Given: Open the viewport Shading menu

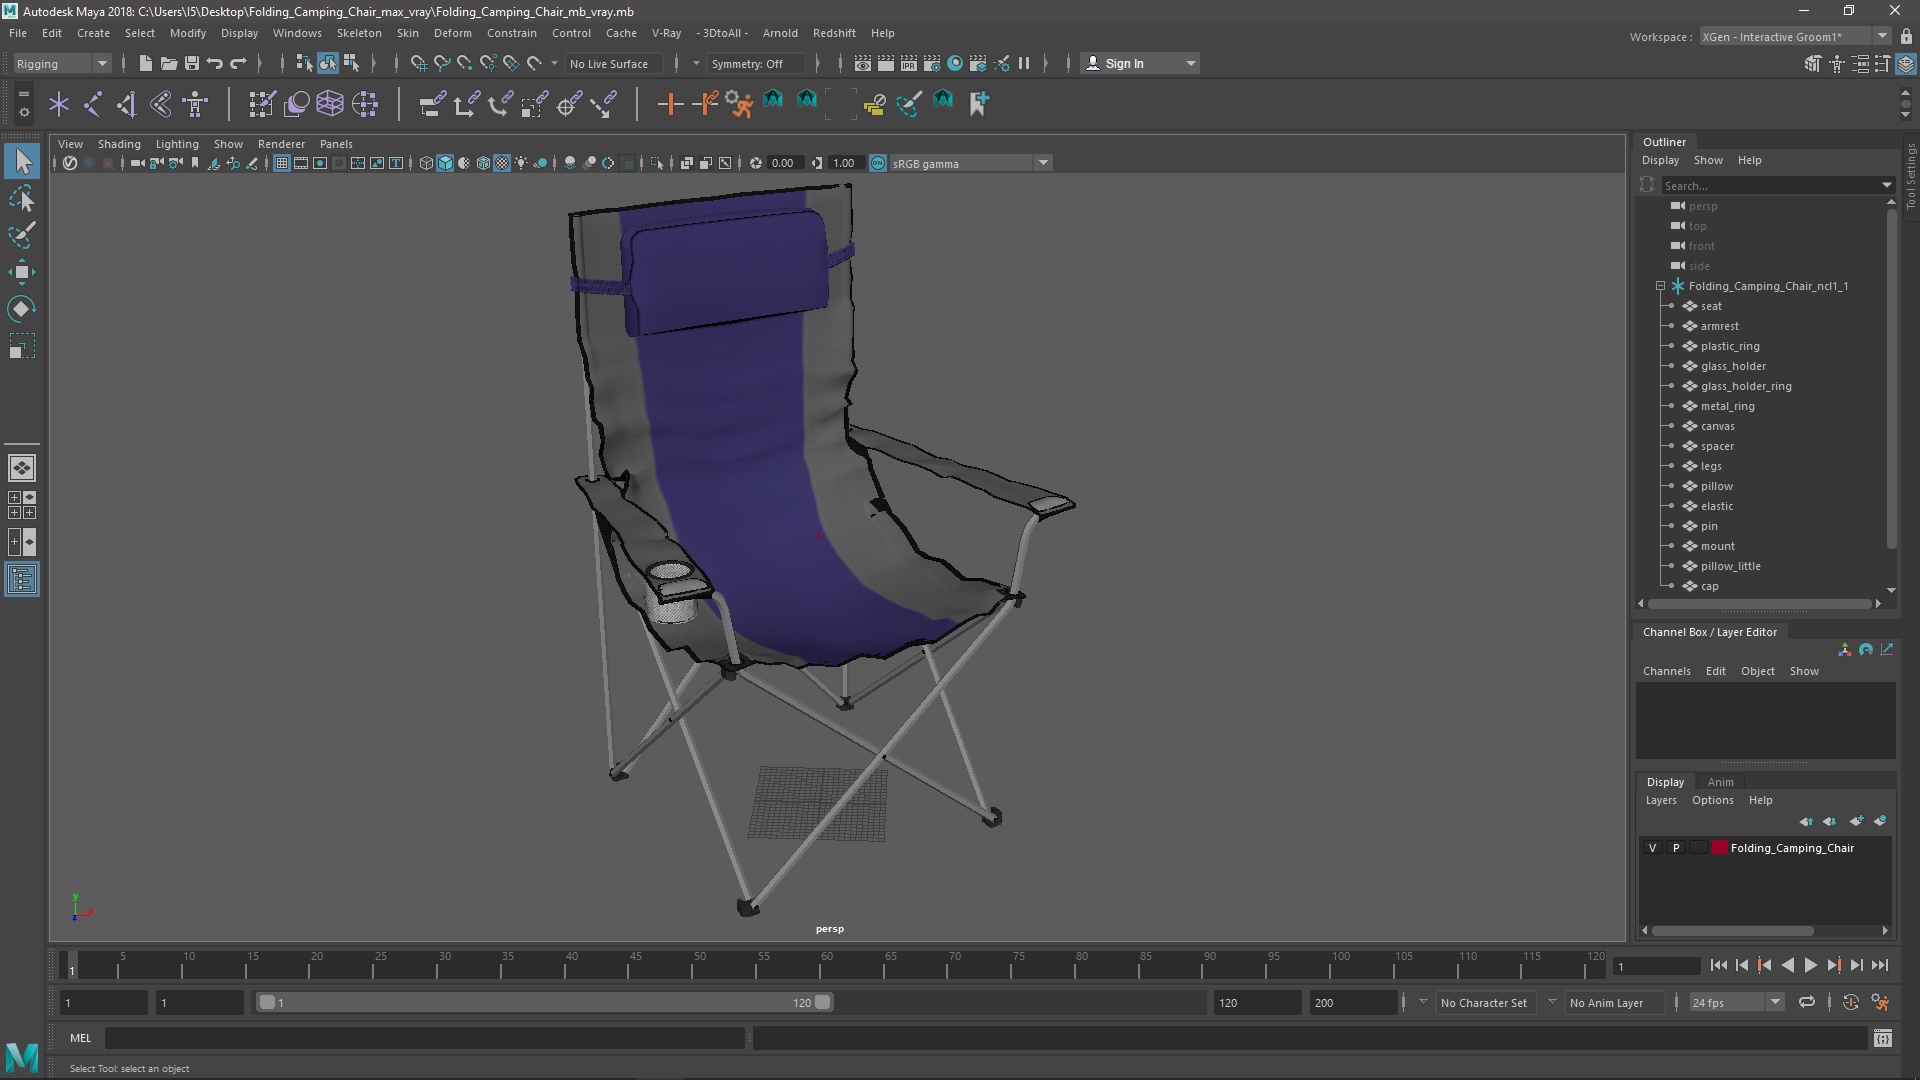Looking at the screenshot, I should click(x=119, y=144).
